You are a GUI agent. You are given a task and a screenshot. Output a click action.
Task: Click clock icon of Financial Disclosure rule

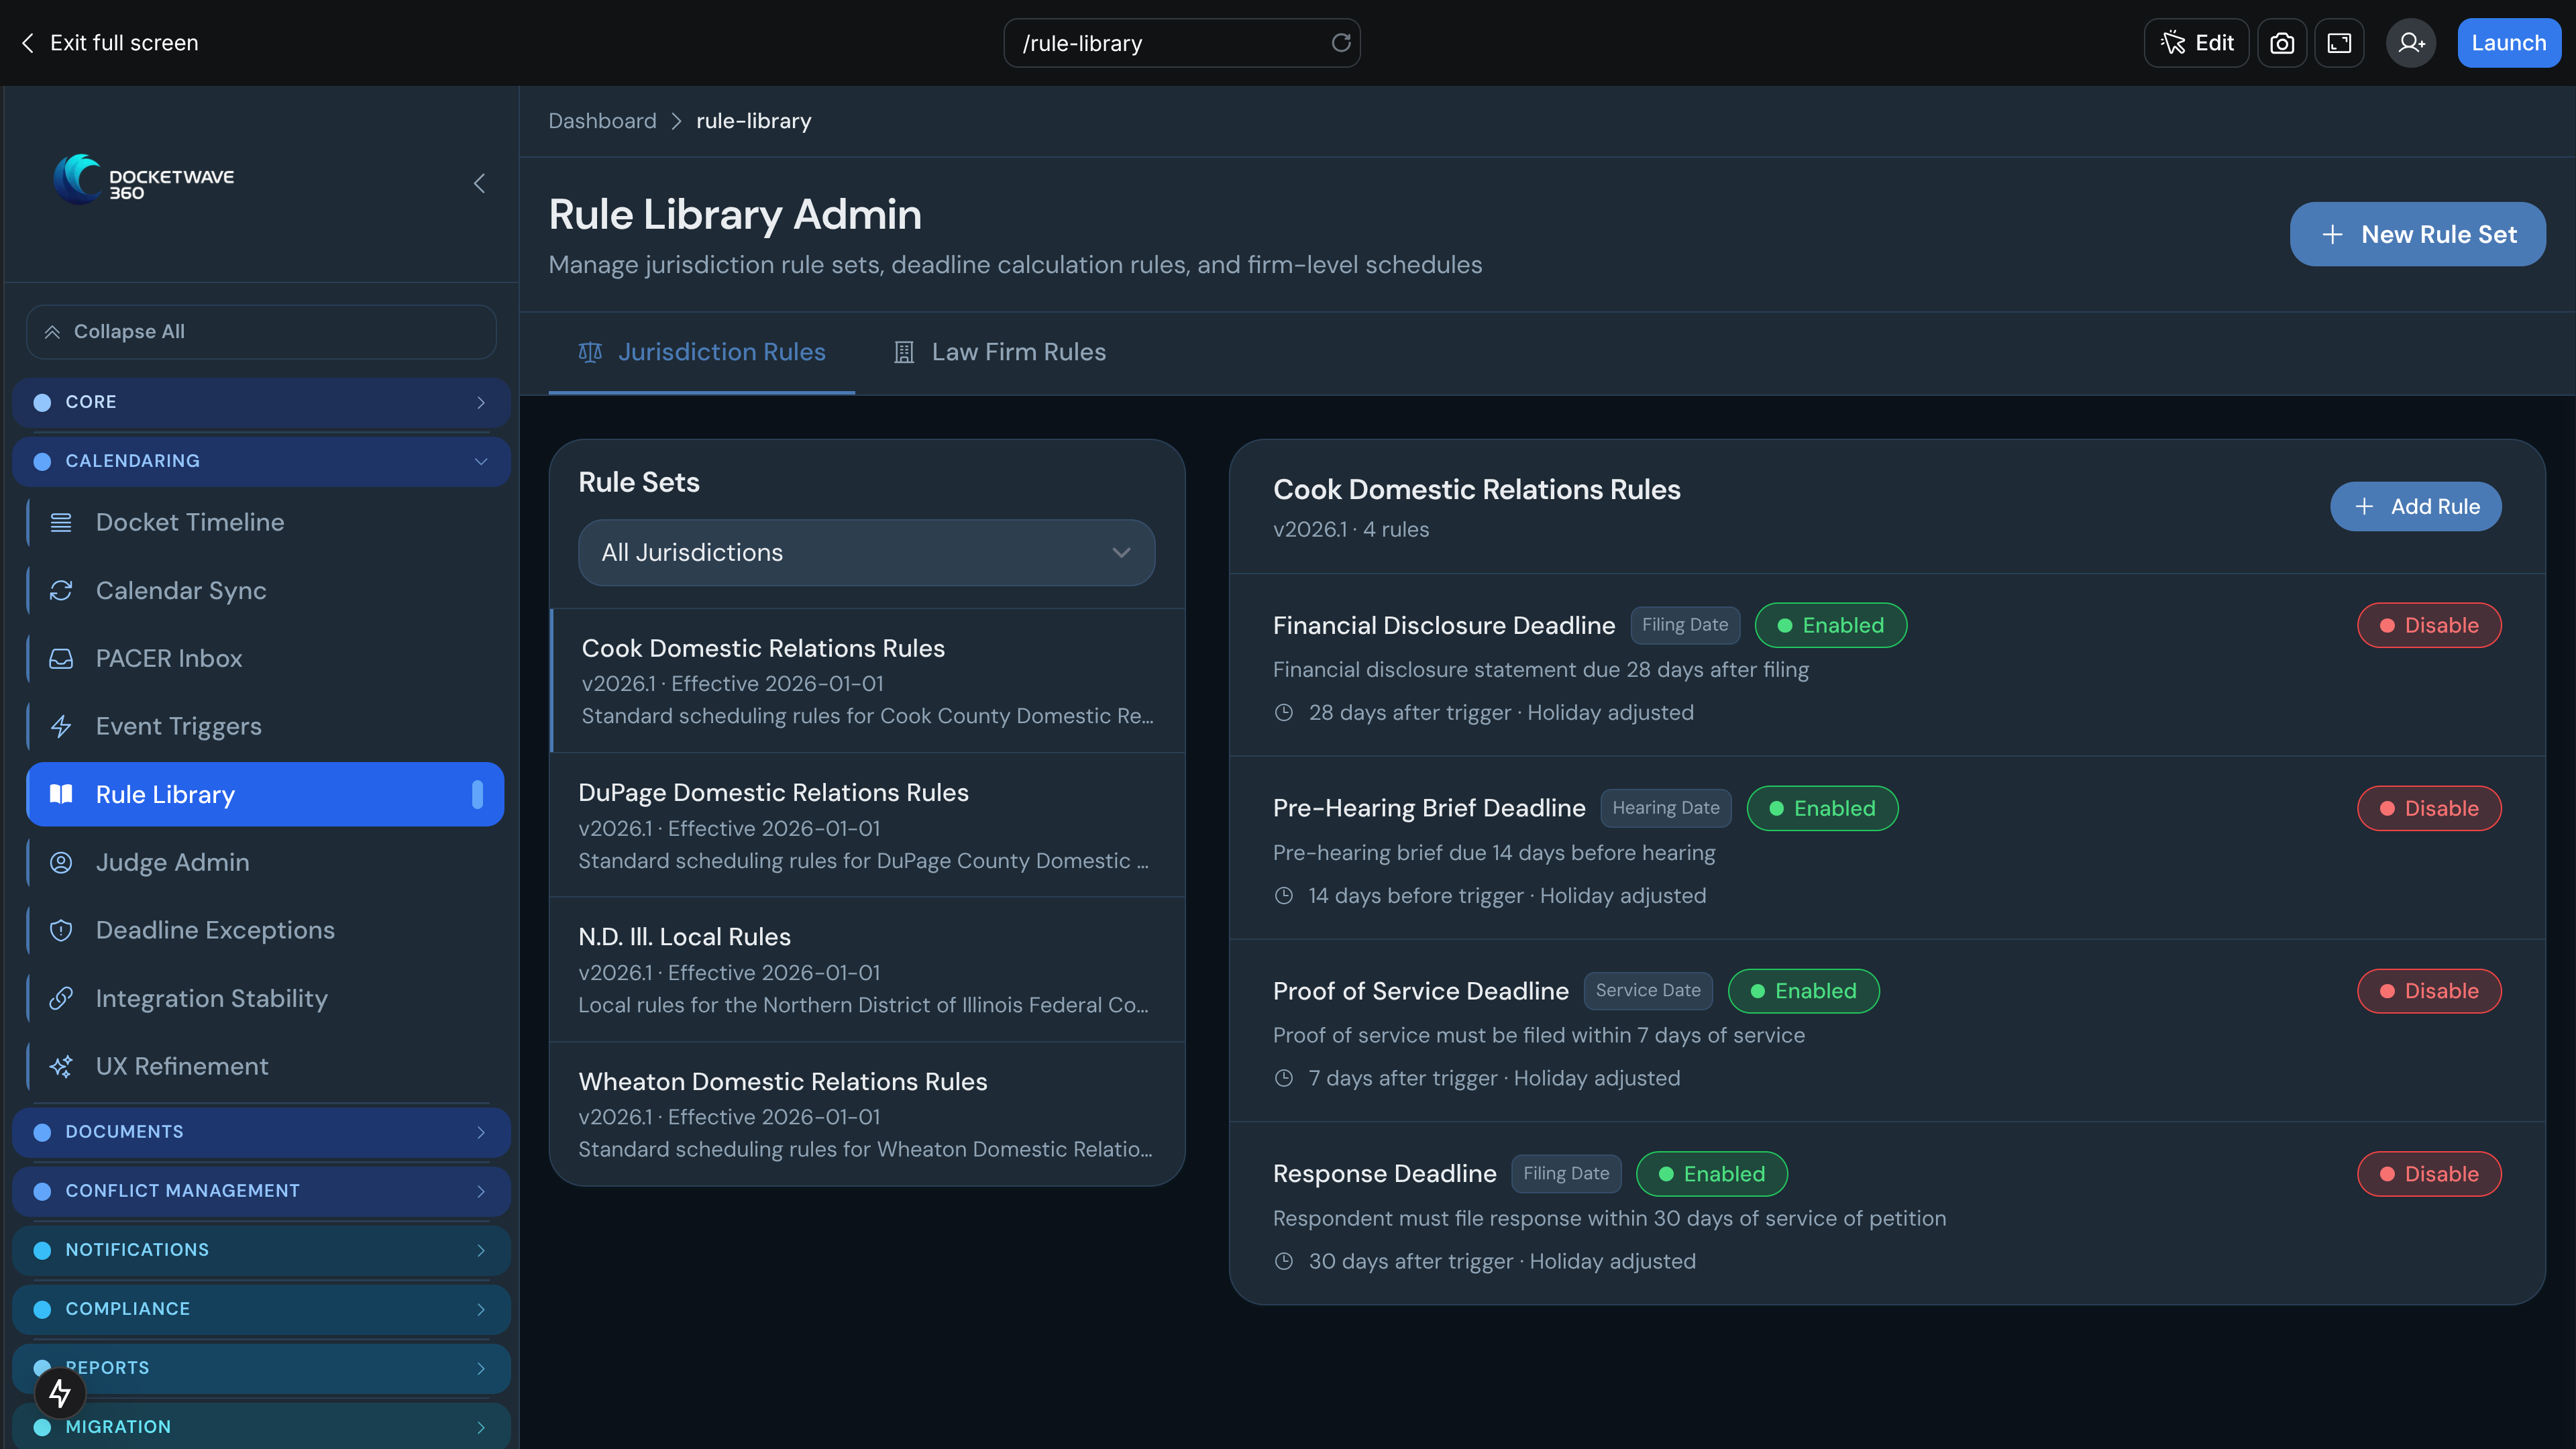1284,713
